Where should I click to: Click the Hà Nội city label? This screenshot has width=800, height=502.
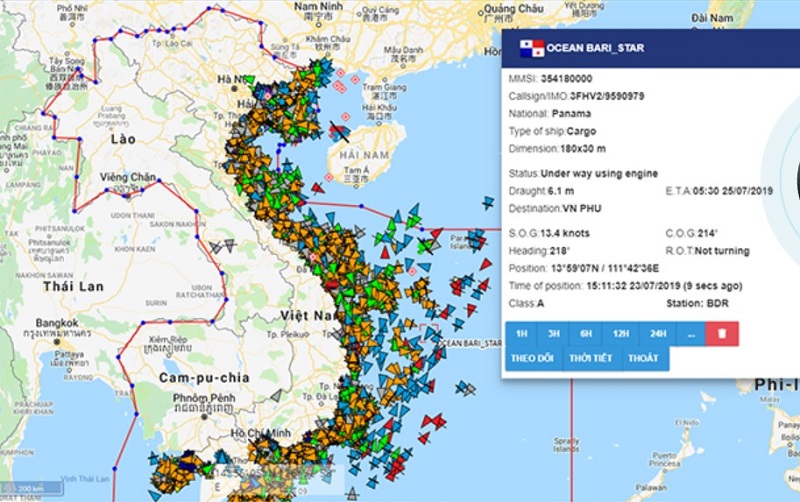click(231, 79)
